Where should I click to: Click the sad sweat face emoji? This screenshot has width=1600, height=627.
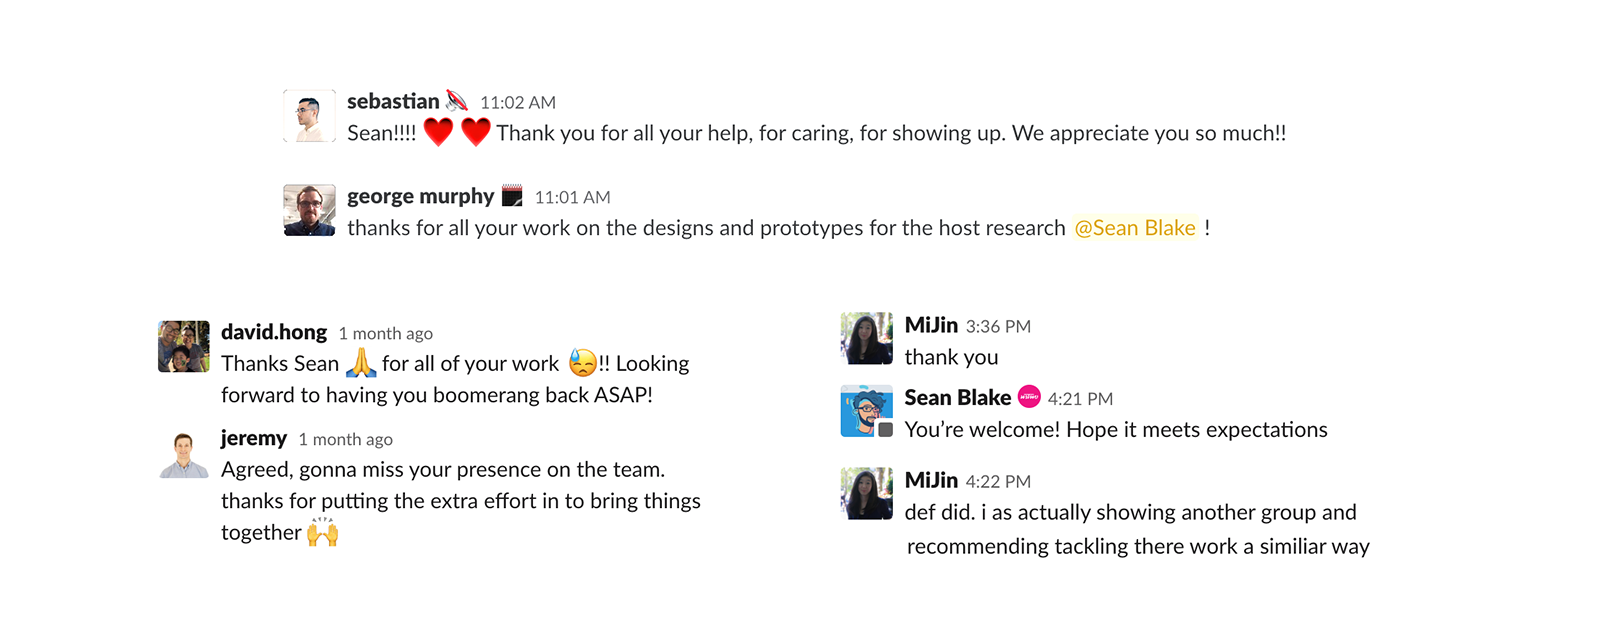click(x=582, y=362)
